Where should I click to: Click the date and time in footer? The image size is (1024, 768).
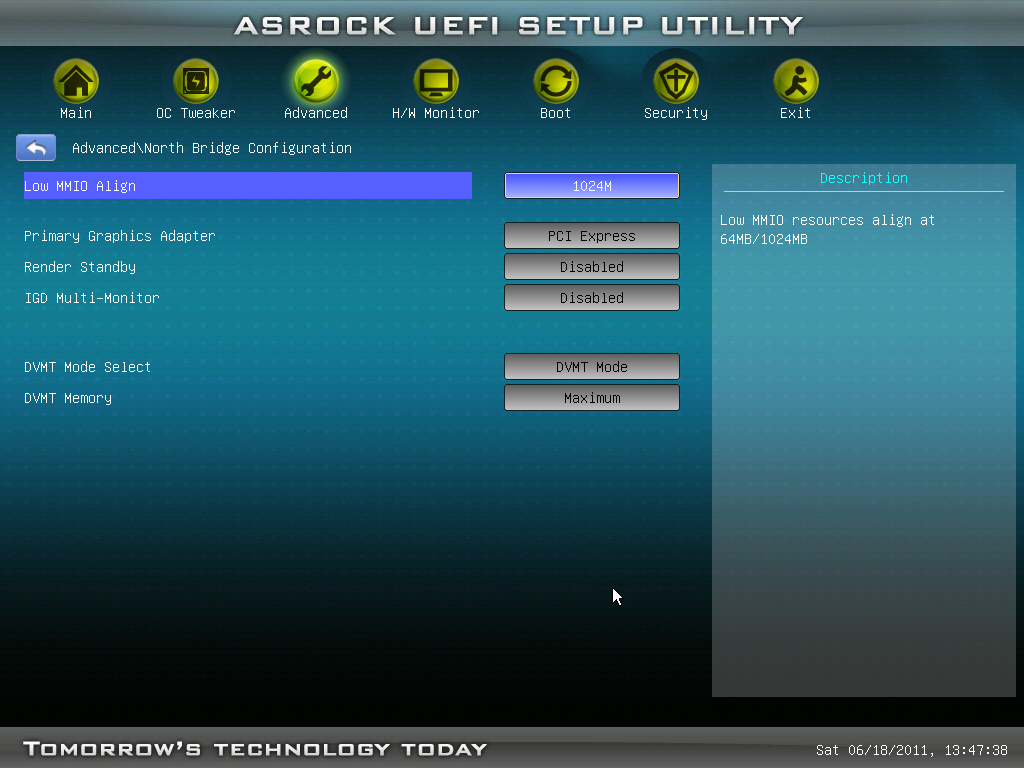912,750
